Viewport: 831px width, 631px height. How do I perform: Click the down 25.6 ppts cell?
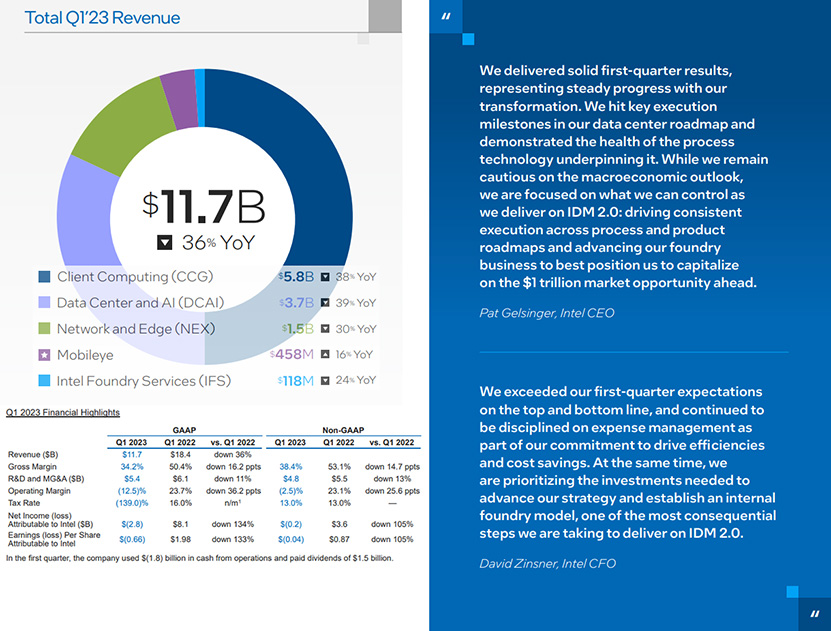392,491
